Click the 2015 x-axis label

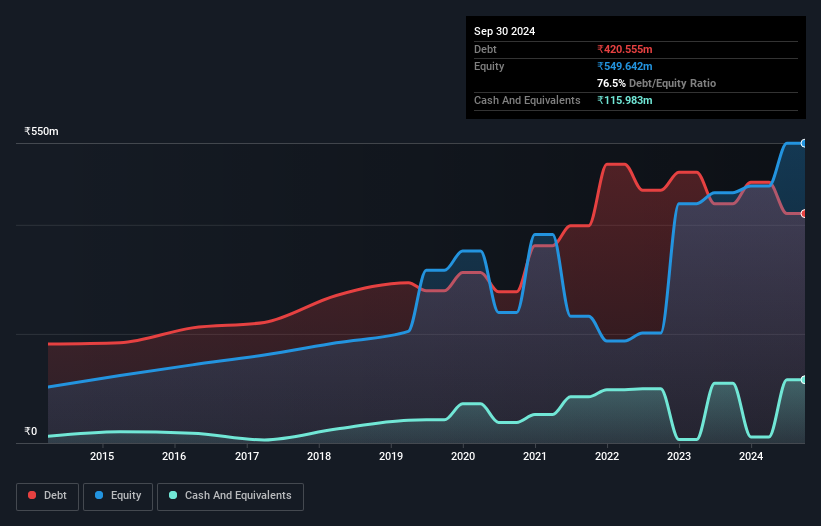tap(102, 456)
